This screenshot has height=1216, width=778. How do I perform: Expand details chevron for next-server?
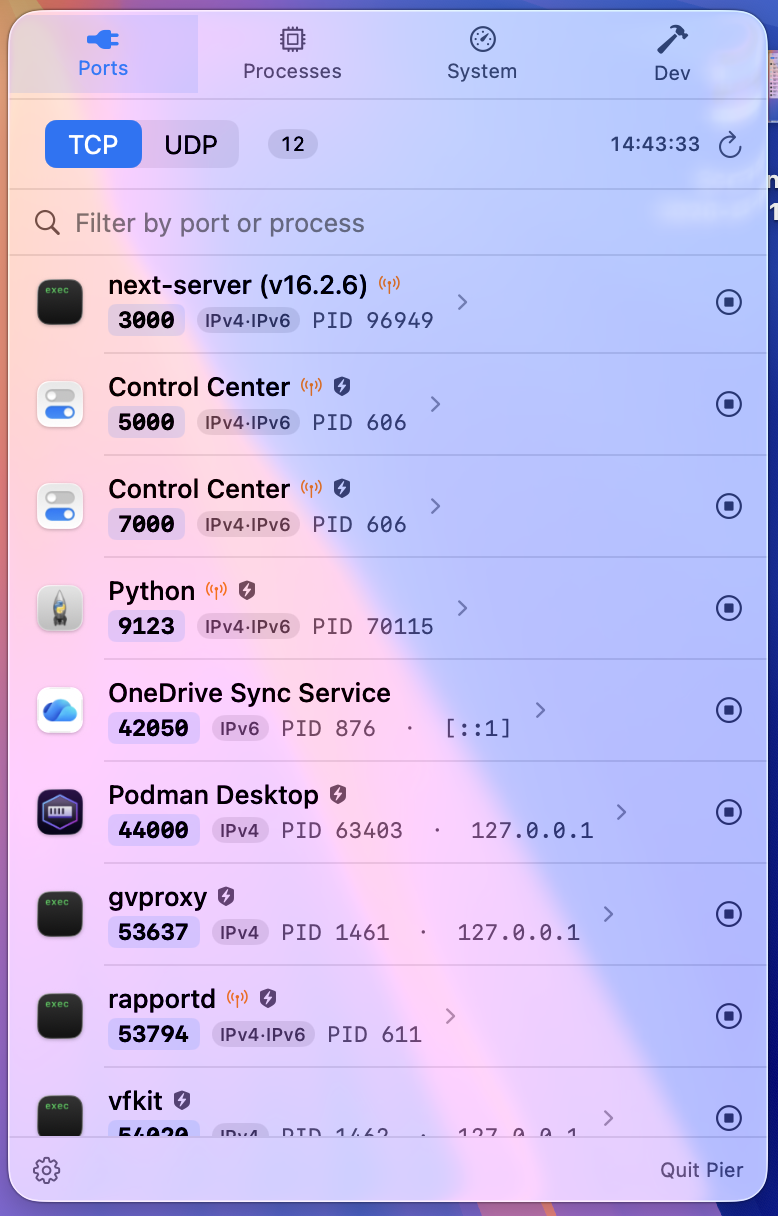[462, 302]
